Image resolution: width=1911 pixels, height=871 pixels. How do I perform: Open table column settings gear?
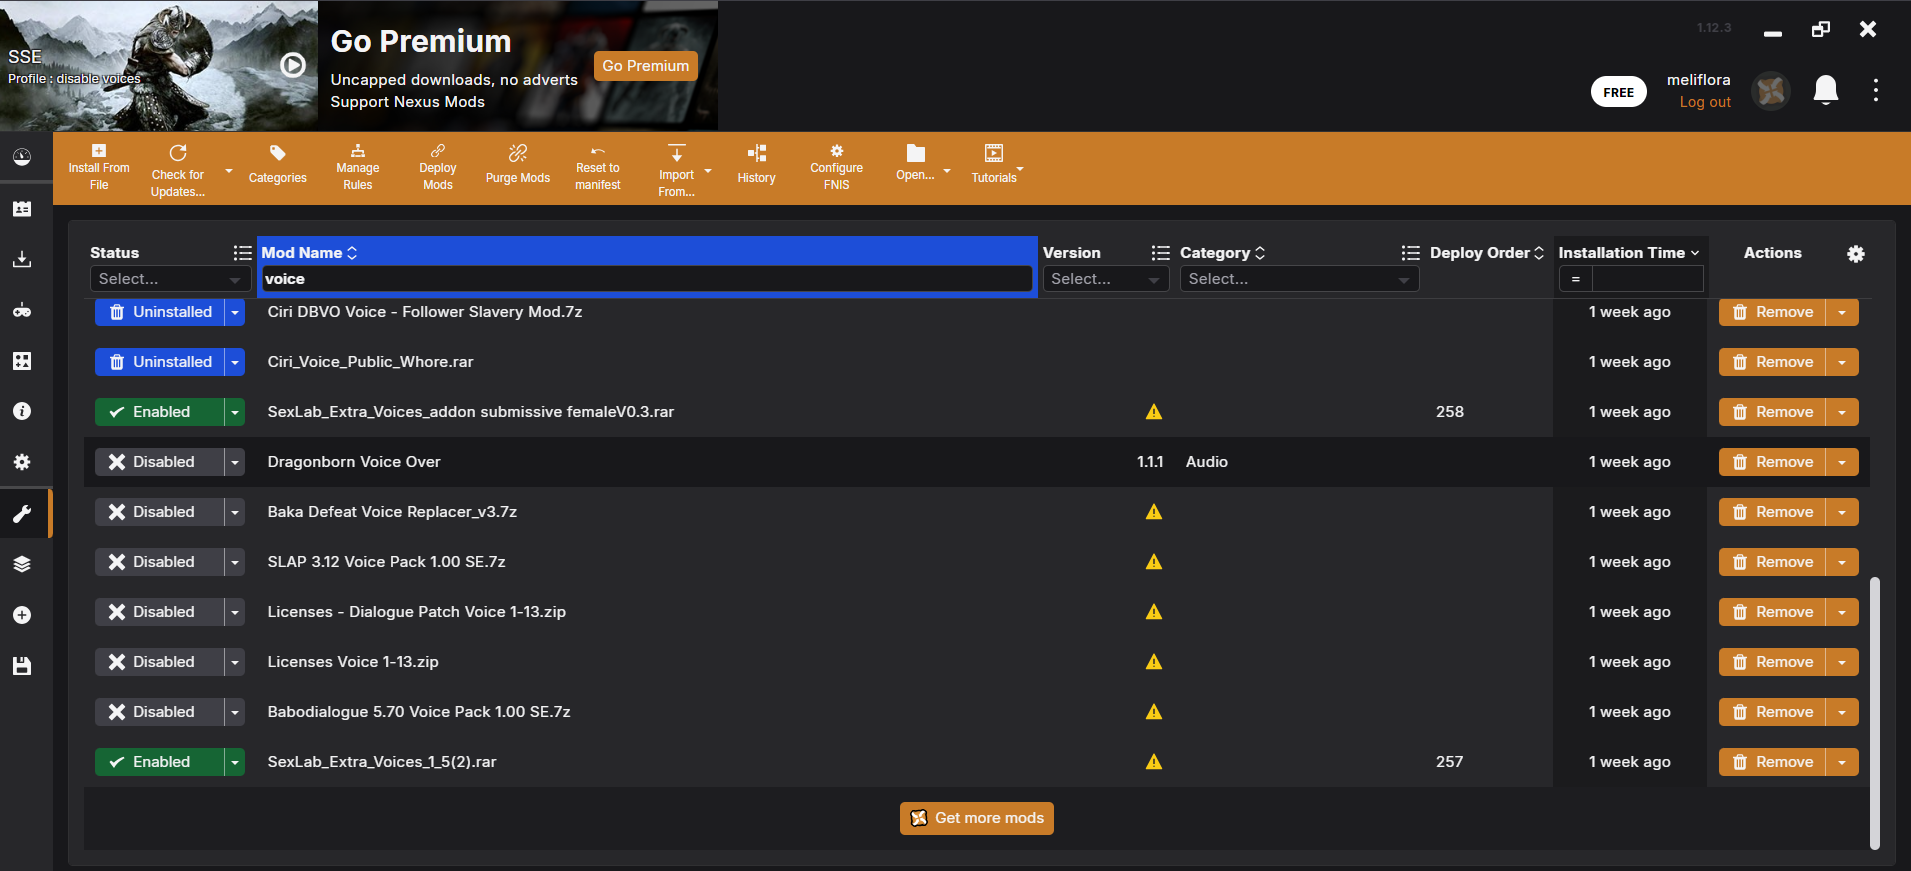click(1856, 254)
